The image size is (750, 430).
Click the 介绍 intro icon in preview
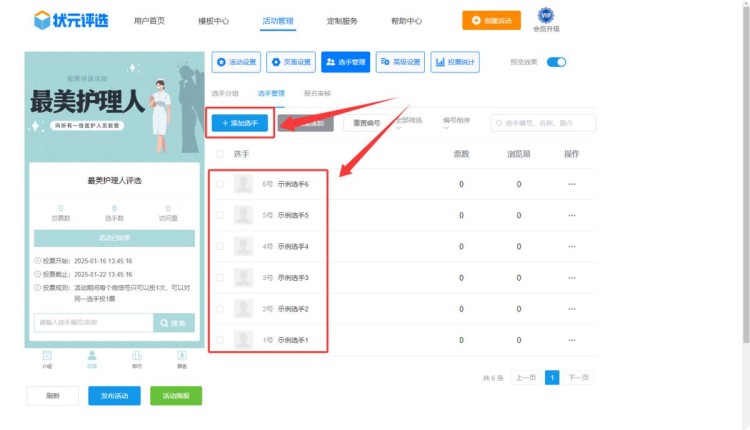coord(47,357)
